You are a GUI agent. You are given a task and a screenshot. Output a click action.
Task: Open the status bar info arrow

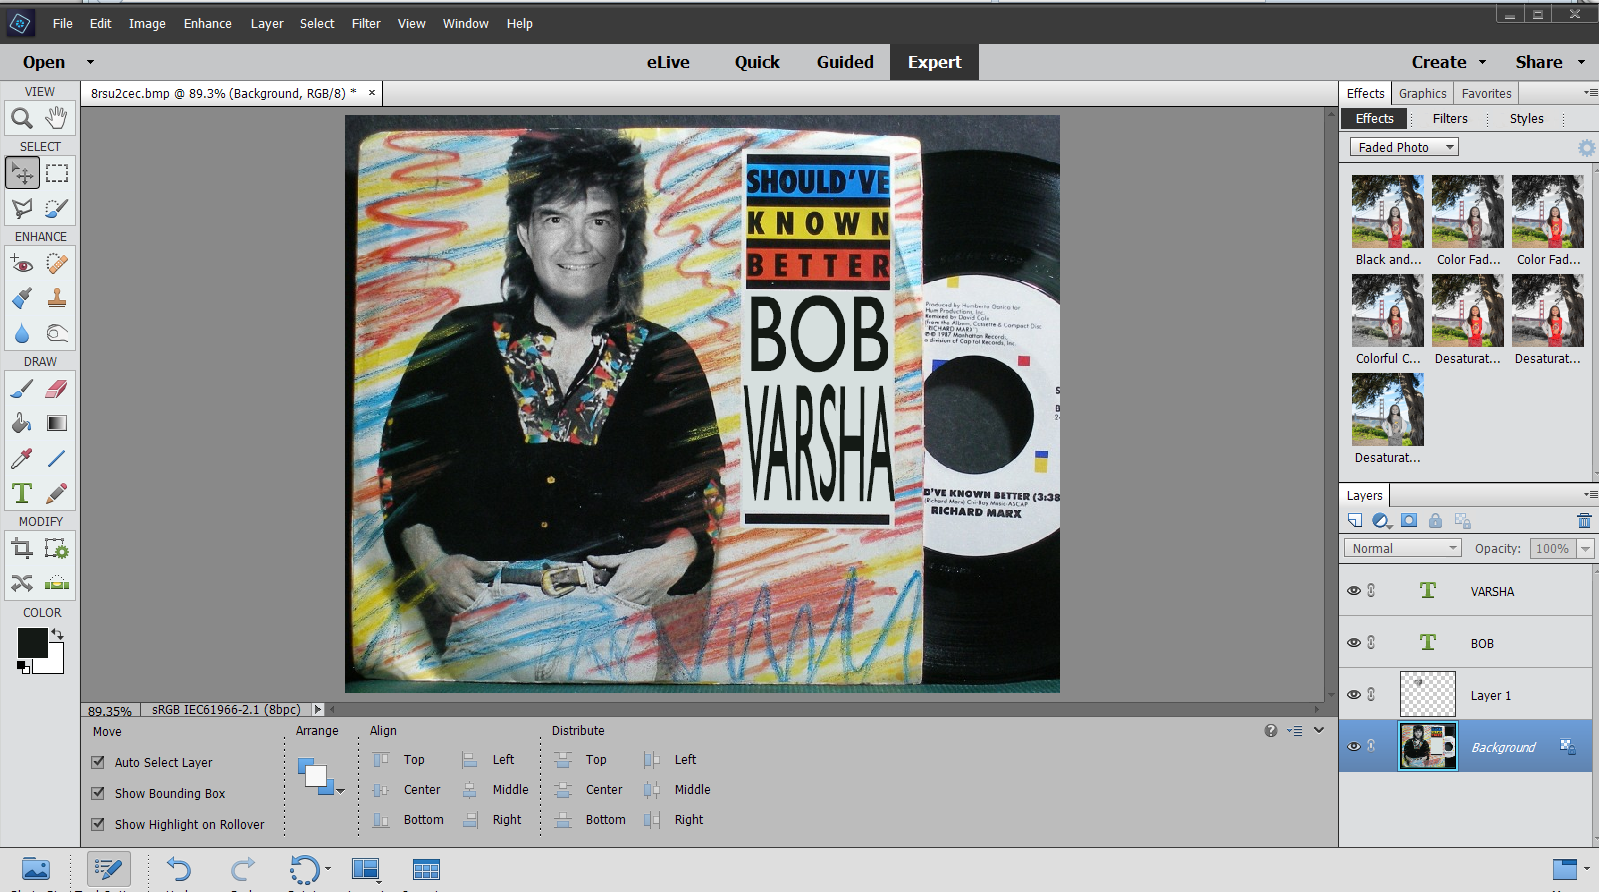click(x=318, y=709)
